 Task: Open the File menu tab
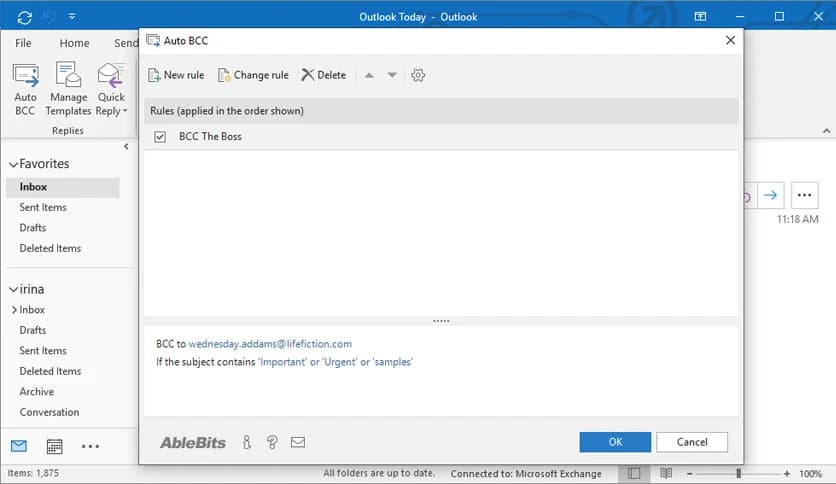[23, 43]
